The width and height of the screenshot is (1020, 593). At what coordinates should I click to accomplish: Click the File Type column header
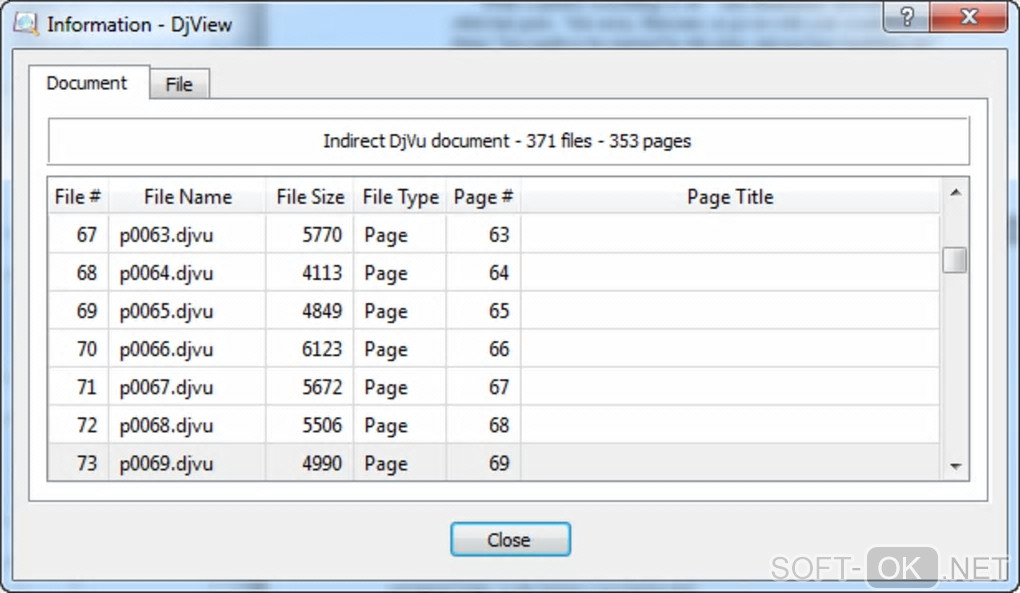(401, 196)
